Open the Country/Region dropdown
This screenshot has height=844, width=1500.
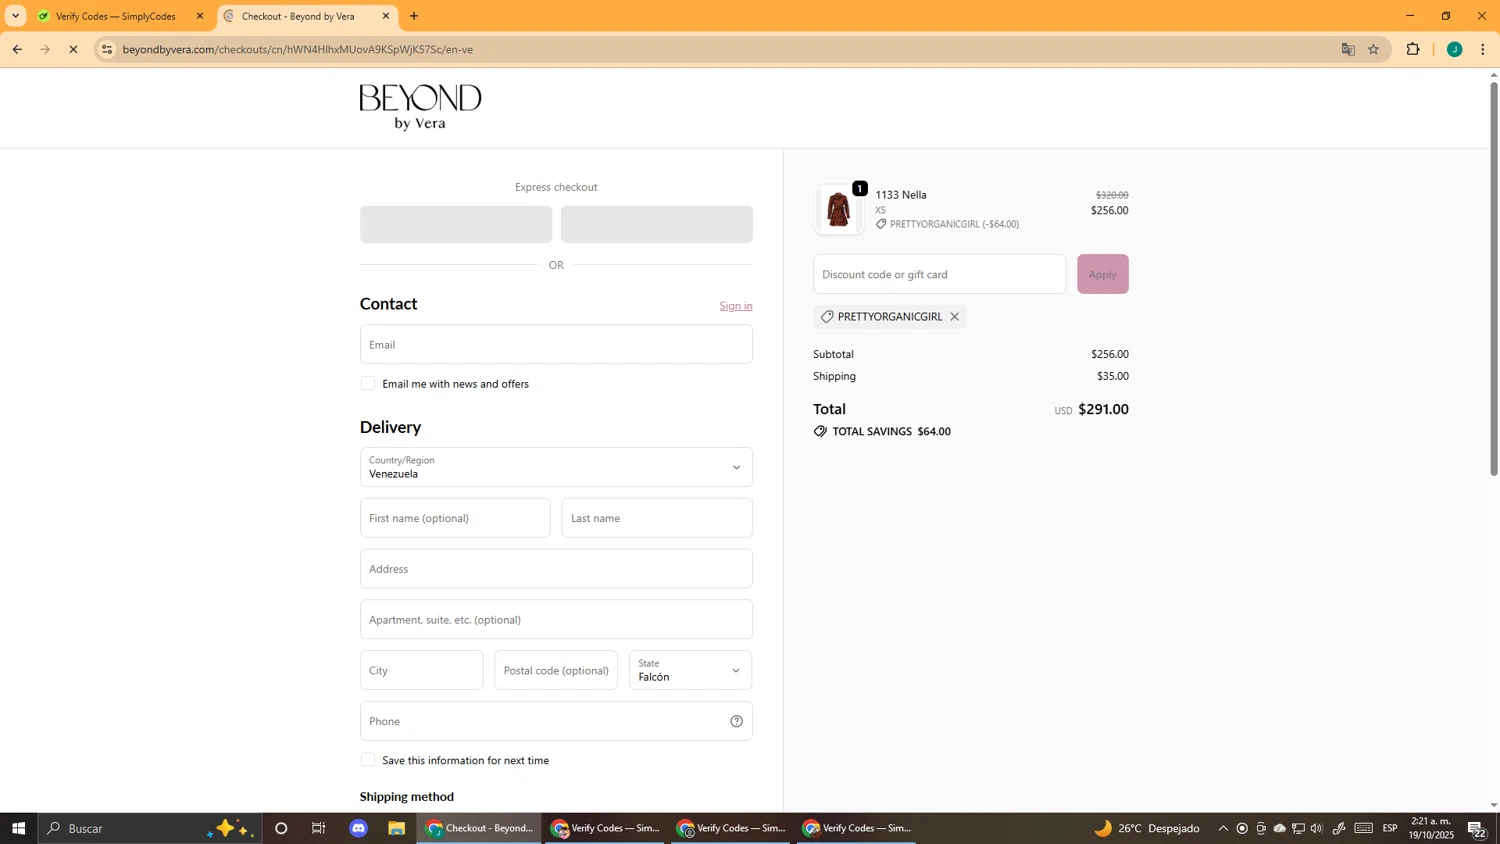tap(556, 467)
